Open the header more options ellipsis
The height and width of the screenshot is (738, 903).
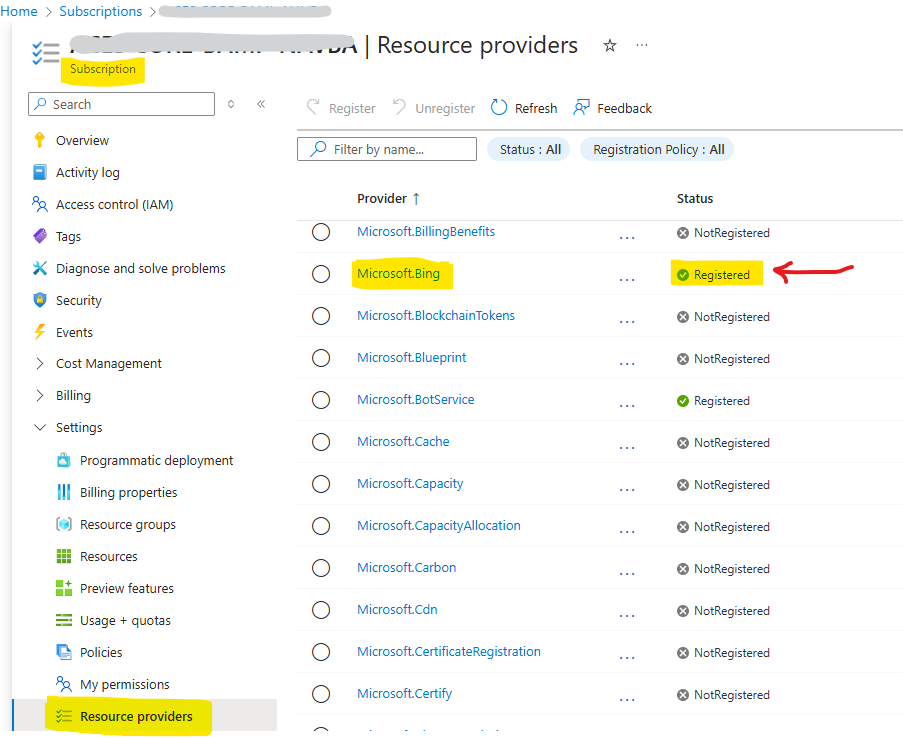click(x=642, y=45)
